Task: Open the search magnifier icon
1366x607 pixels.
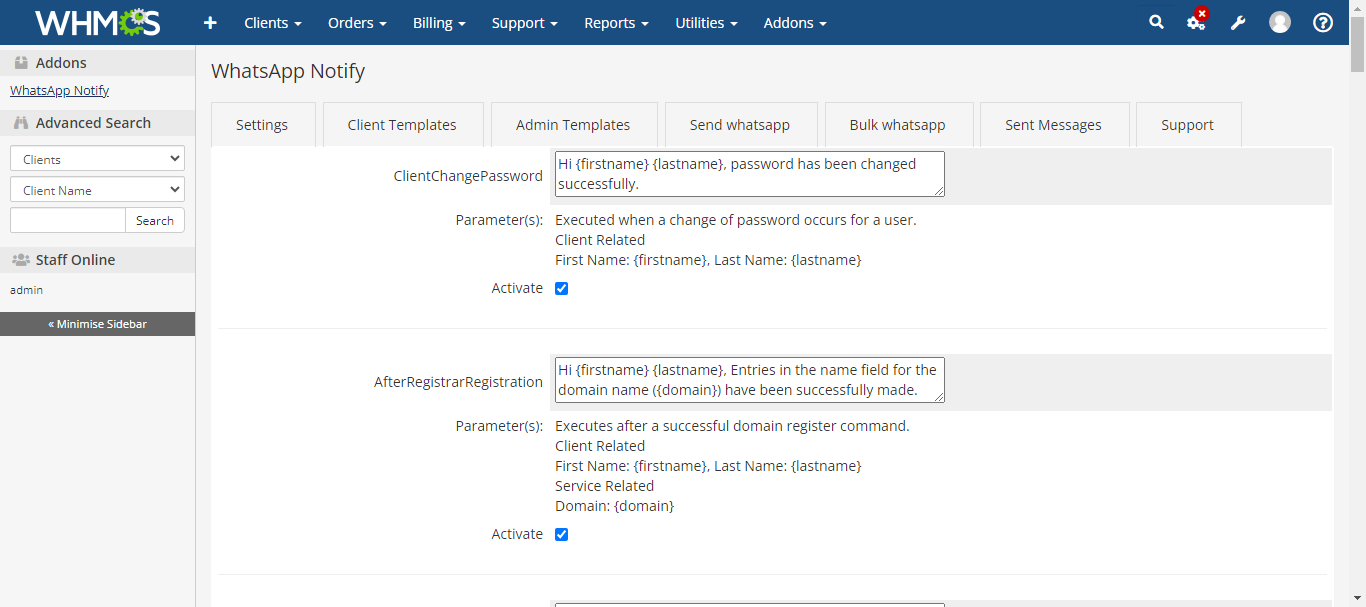Action: [1156, 22]
